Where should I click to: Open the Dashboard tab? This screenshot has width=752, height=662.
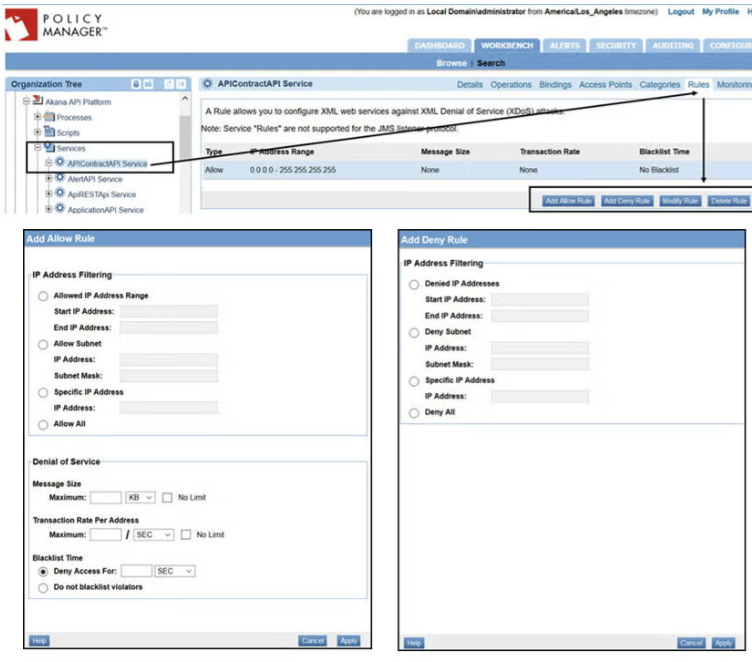(x=439, y=46)
